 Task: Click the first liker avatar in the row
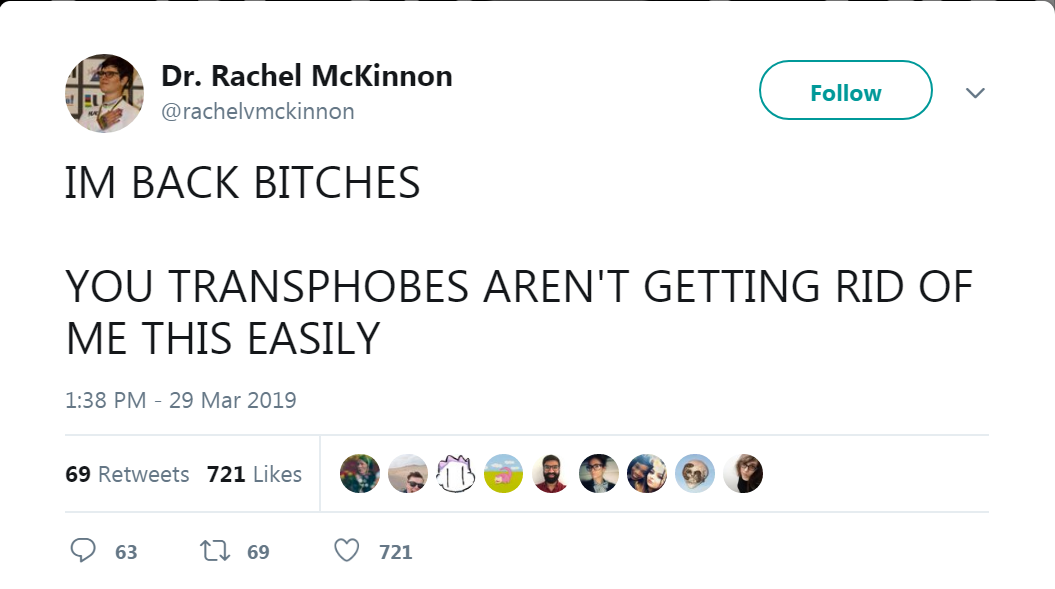click(360, 474)
